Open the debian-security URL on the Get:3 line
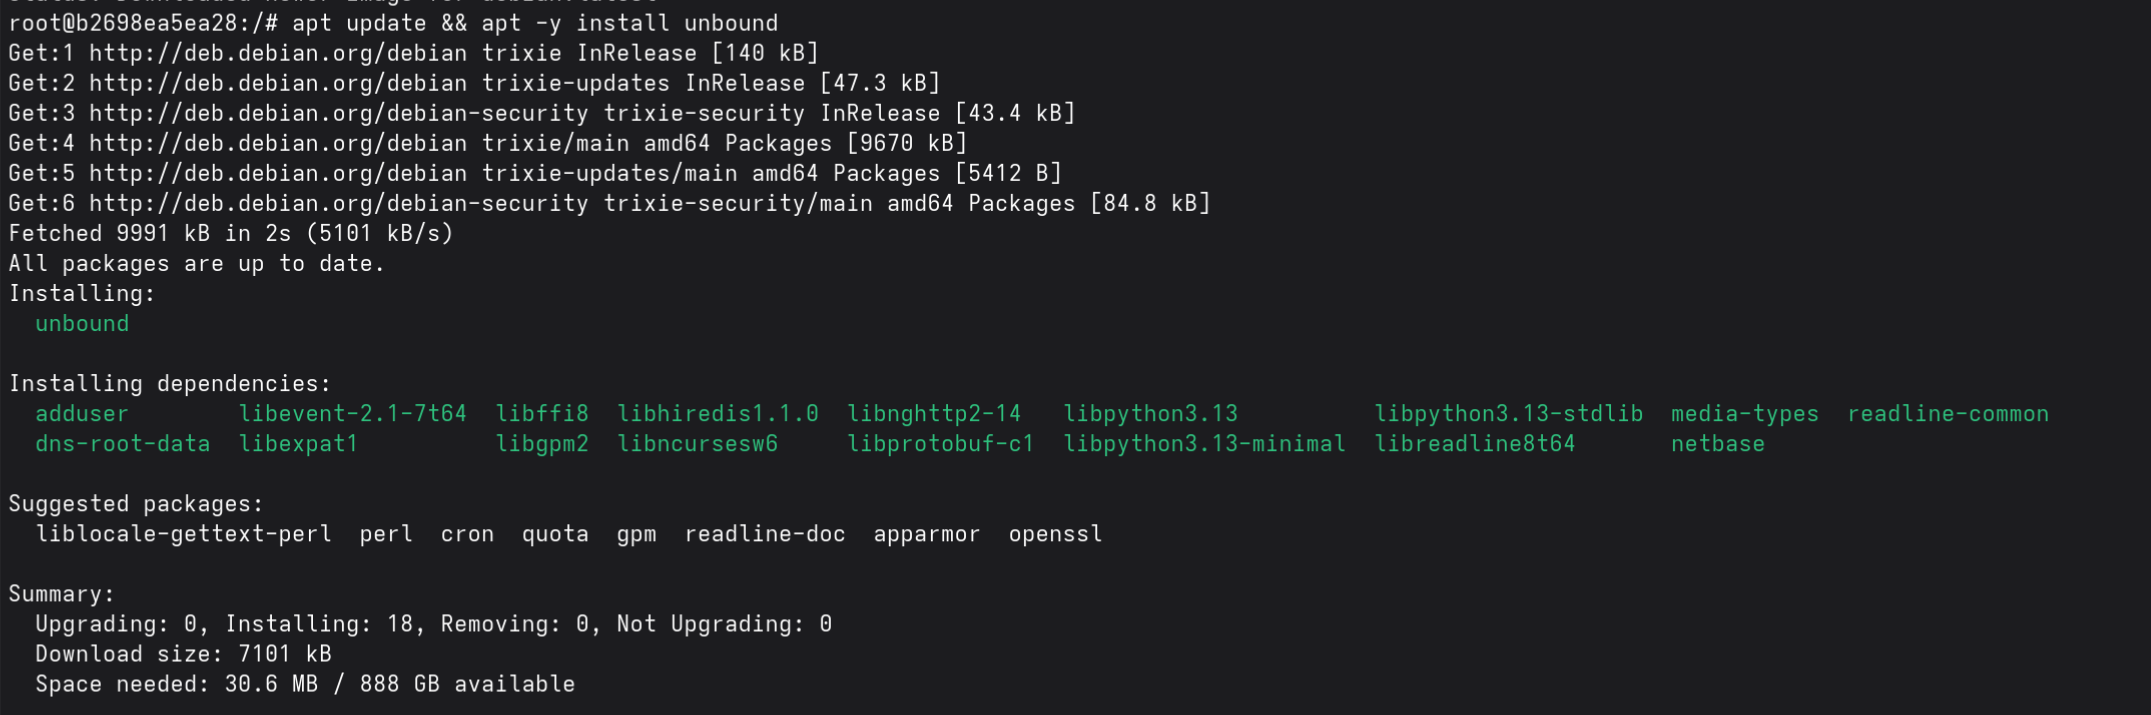2151x715 pixels. coord(338,113)
